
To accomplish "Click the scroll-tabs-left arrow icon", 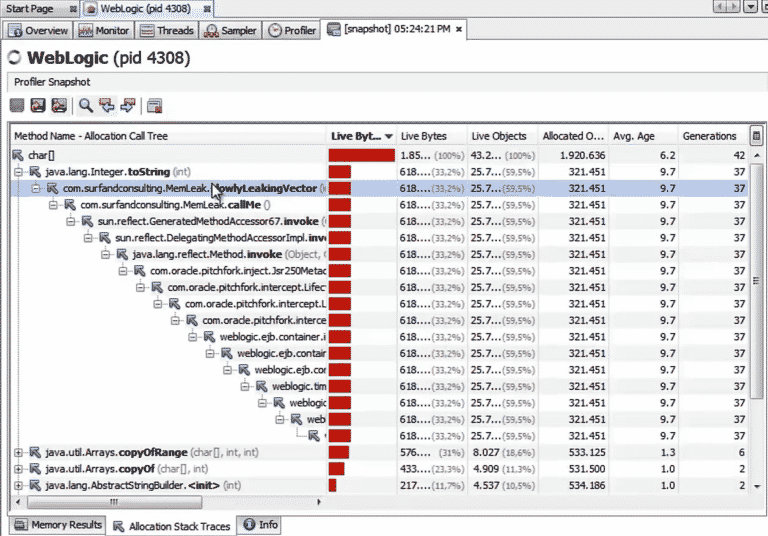I will click(720, 6).
